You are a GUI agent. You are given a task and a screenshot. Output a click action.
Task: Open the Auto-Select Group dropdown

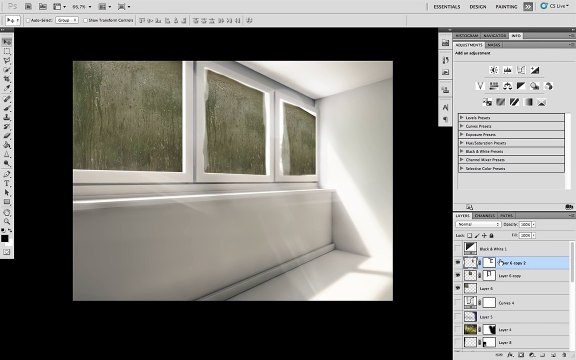click(67, 20)
